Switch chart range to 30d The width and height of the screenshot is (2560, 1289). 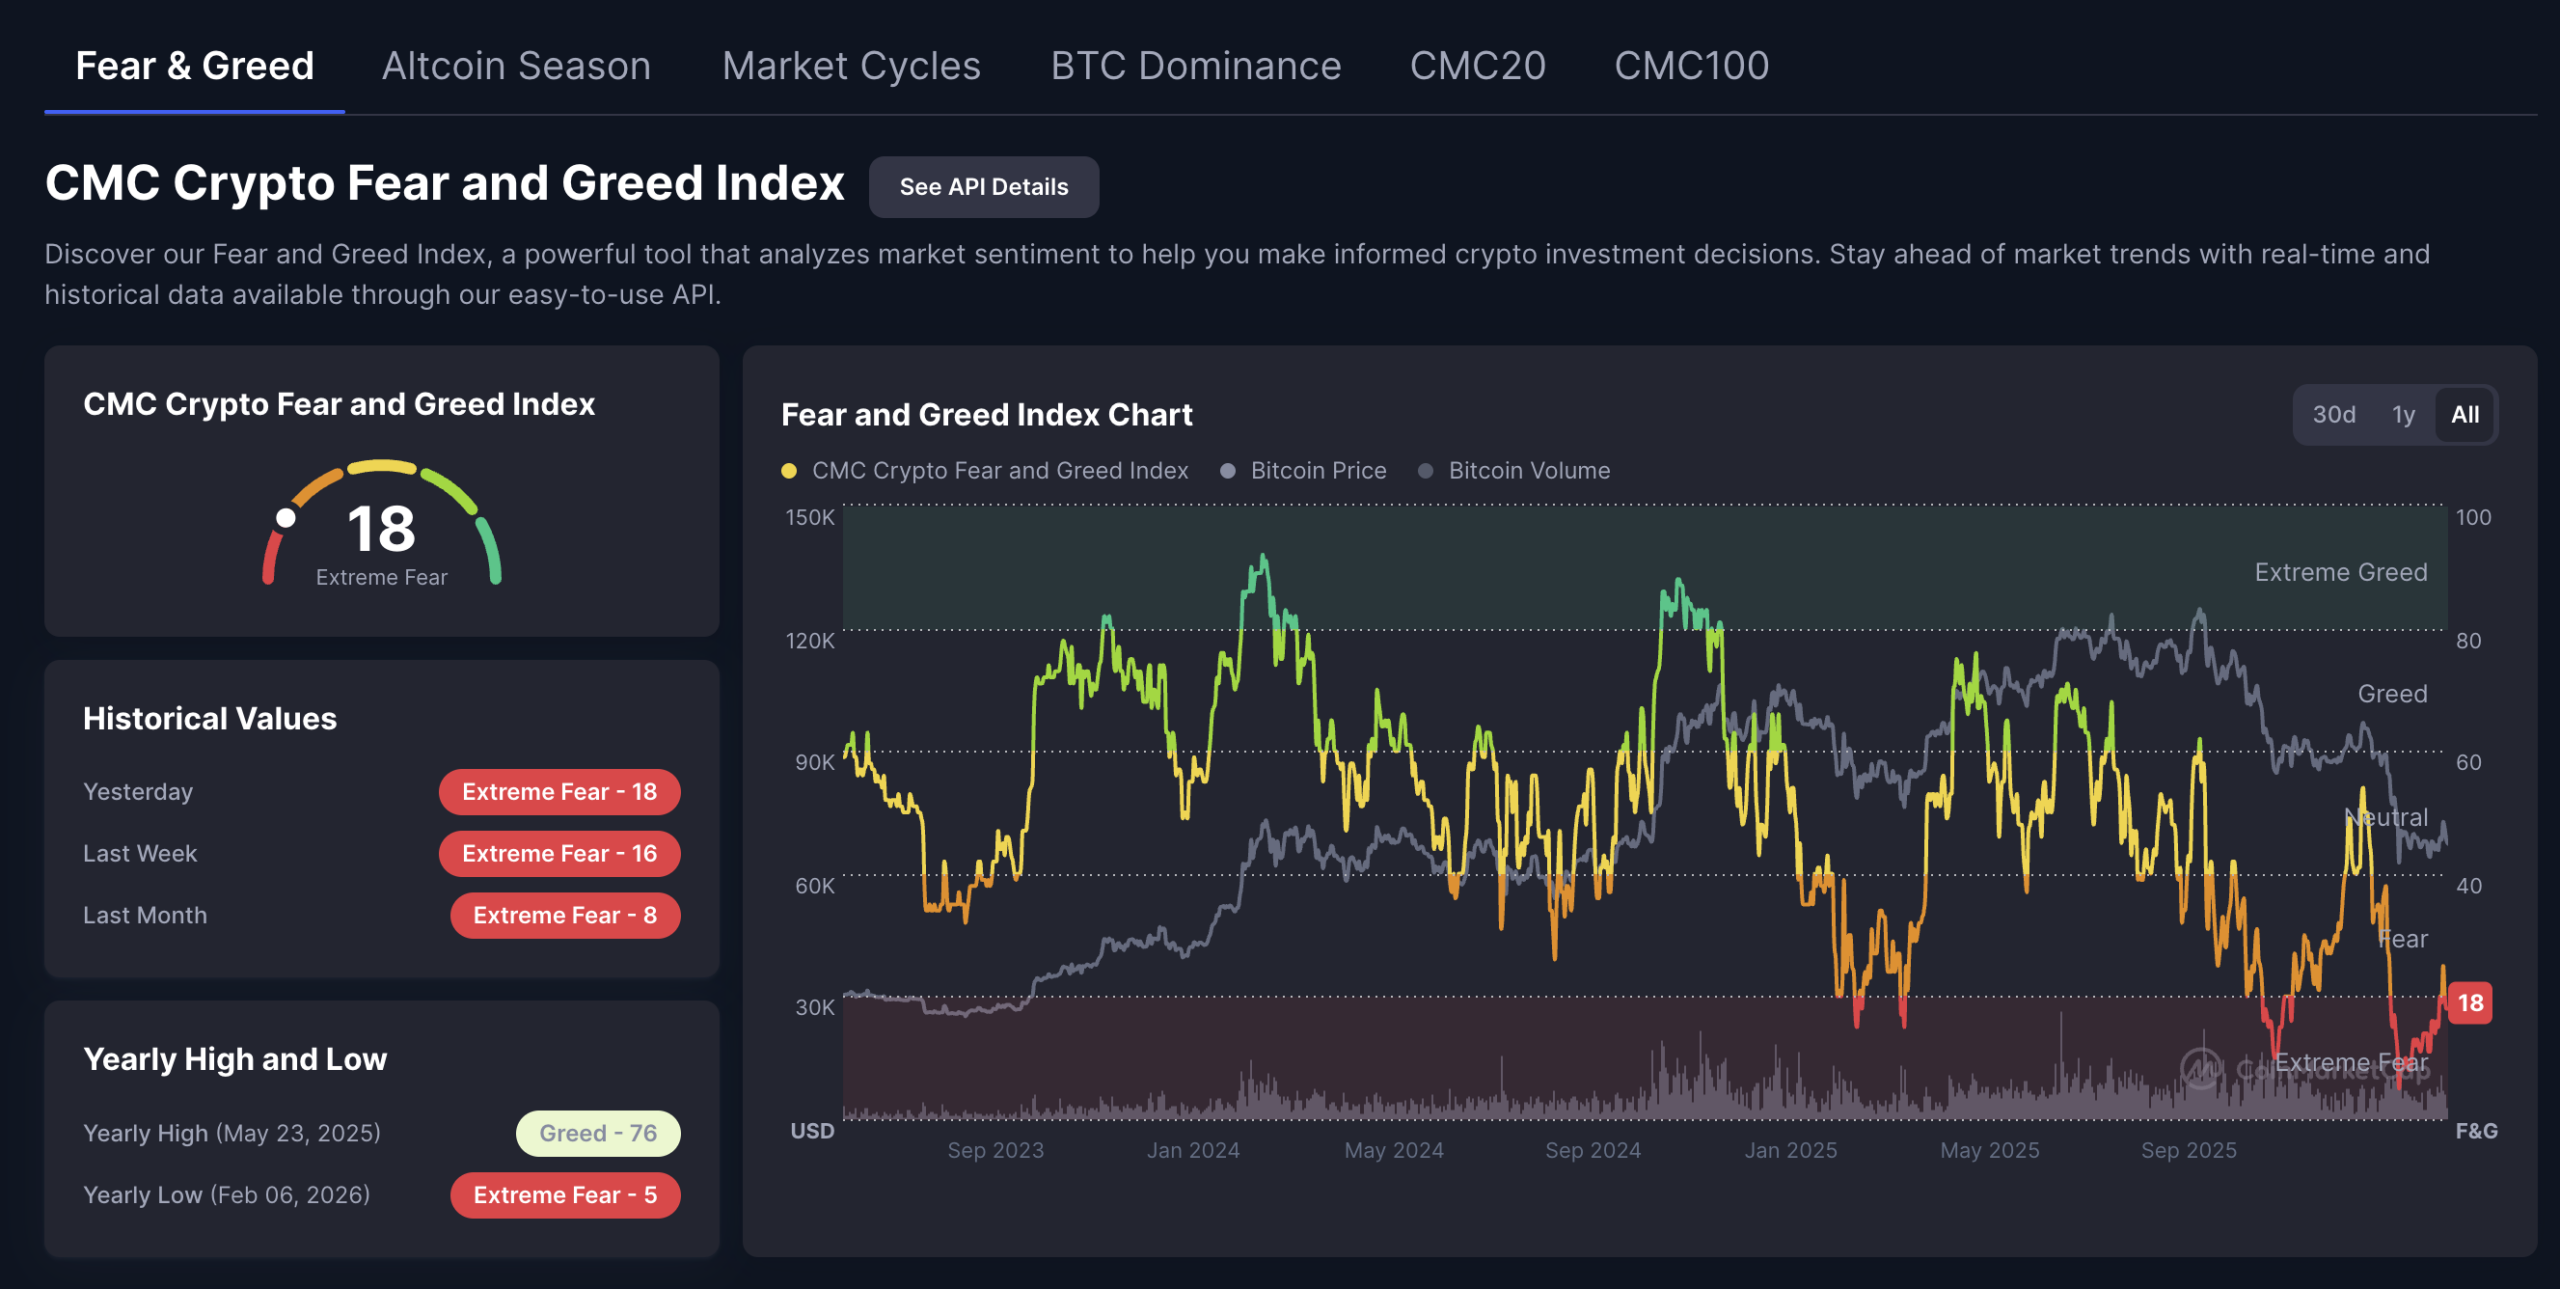pos(2333,415)
